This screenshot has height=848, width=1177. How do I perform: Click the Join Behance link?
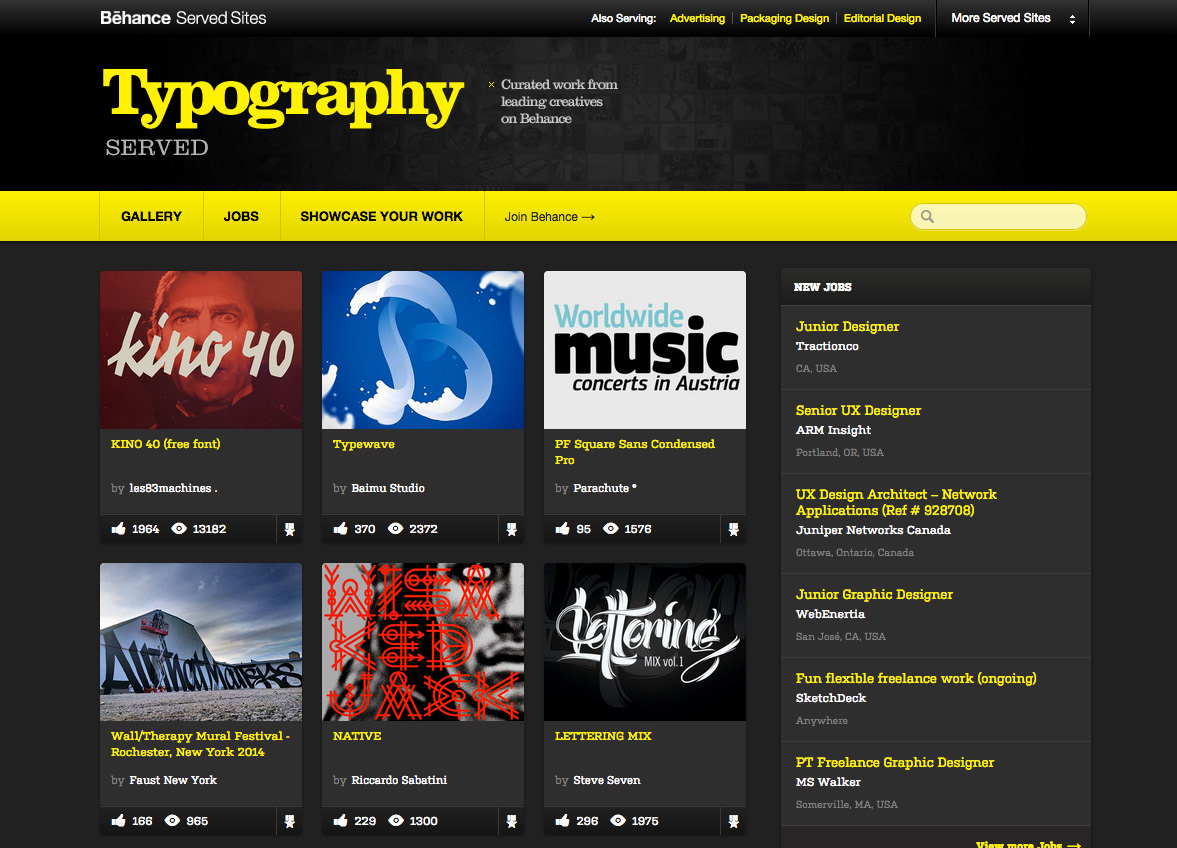click(x=549, y=217)
